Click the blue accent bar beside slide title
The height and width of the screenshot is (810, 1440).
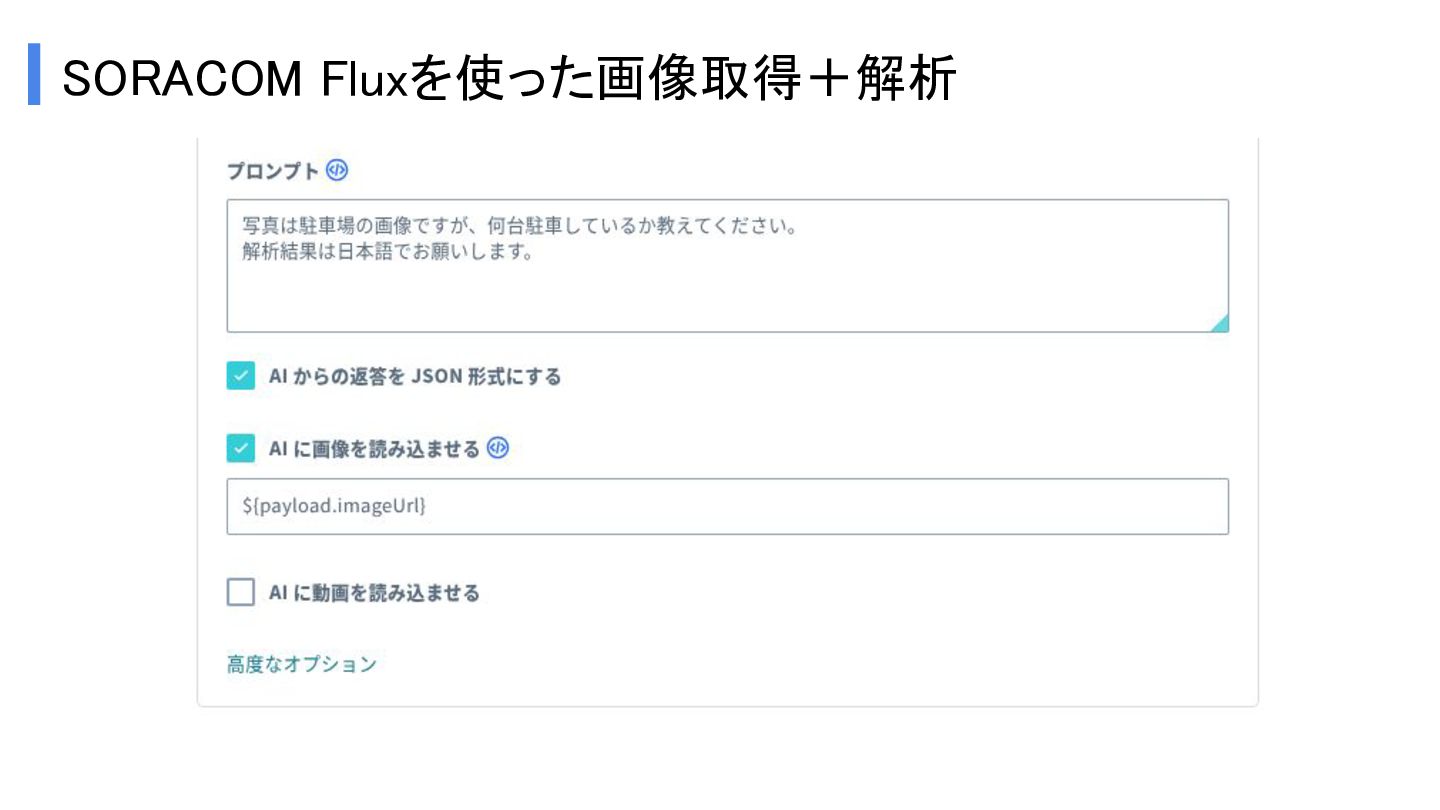(34, 74)
